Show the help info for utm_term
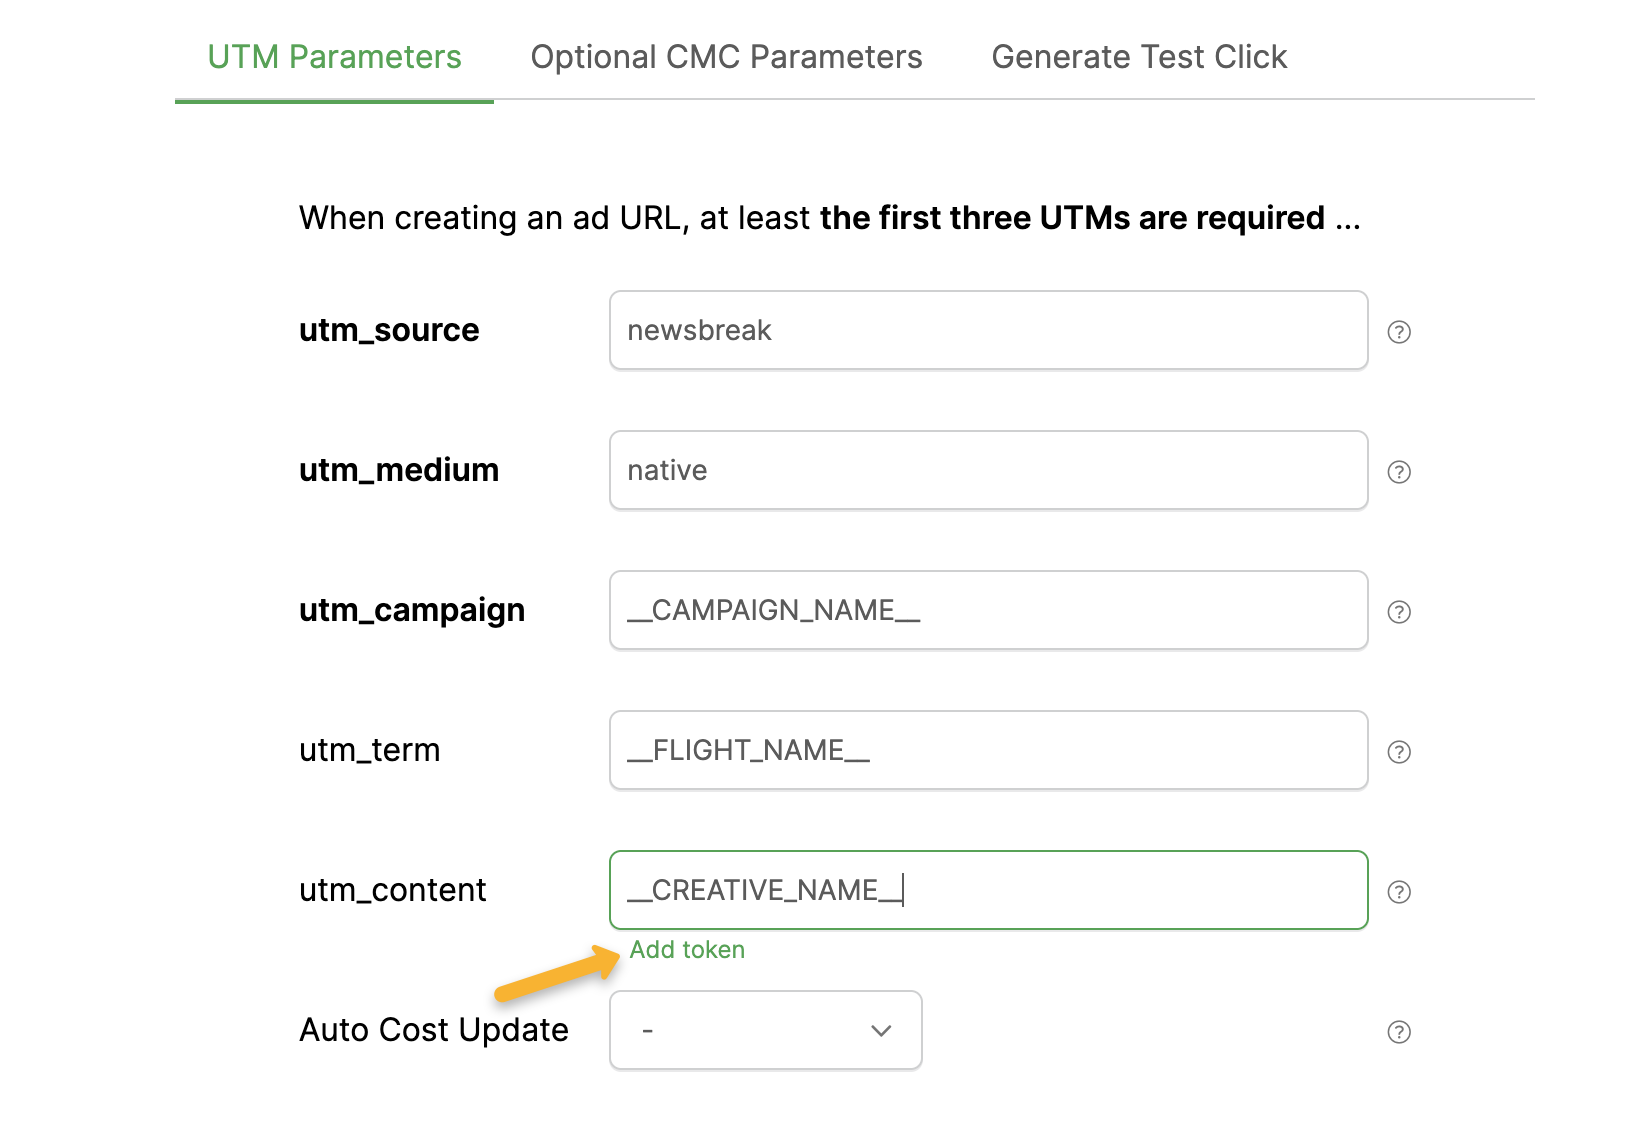 [x=1399, y=752]
